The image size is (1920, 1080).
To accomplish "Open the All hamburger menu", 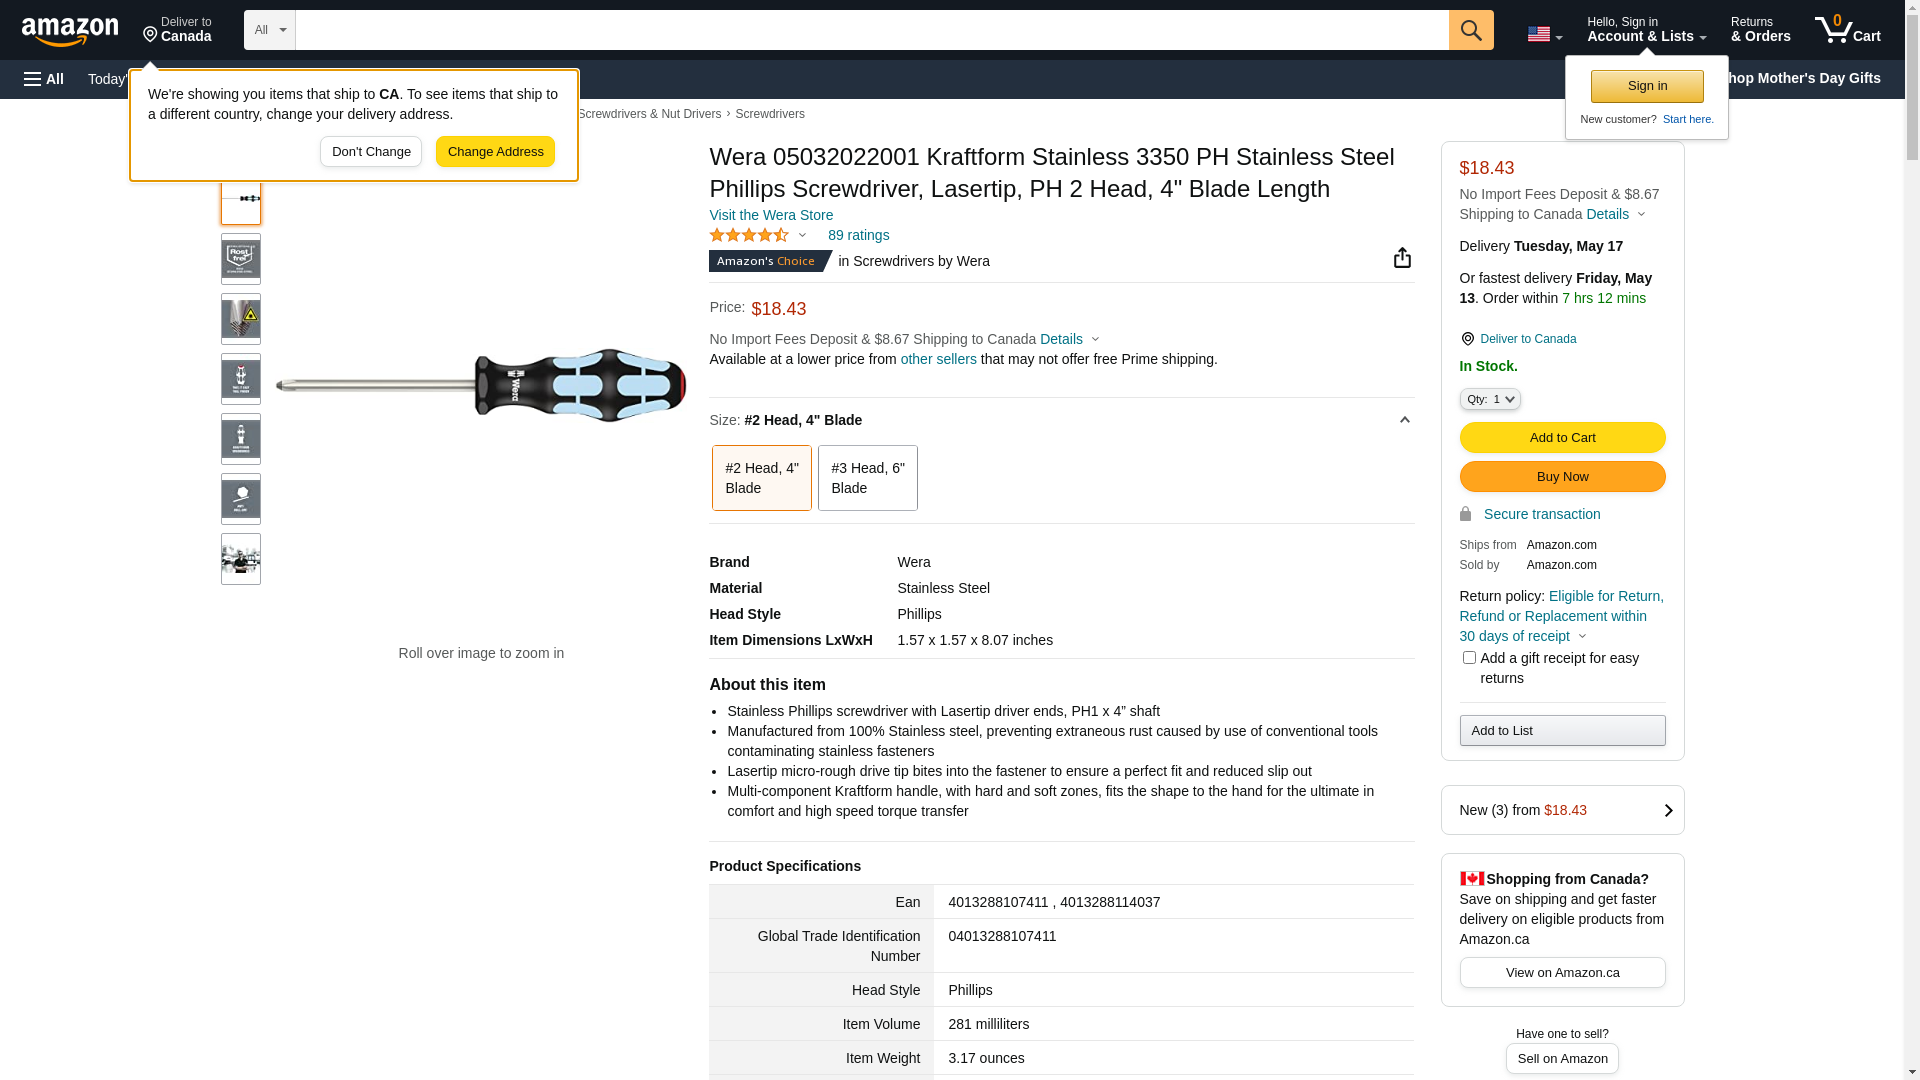I will (44, 79).
